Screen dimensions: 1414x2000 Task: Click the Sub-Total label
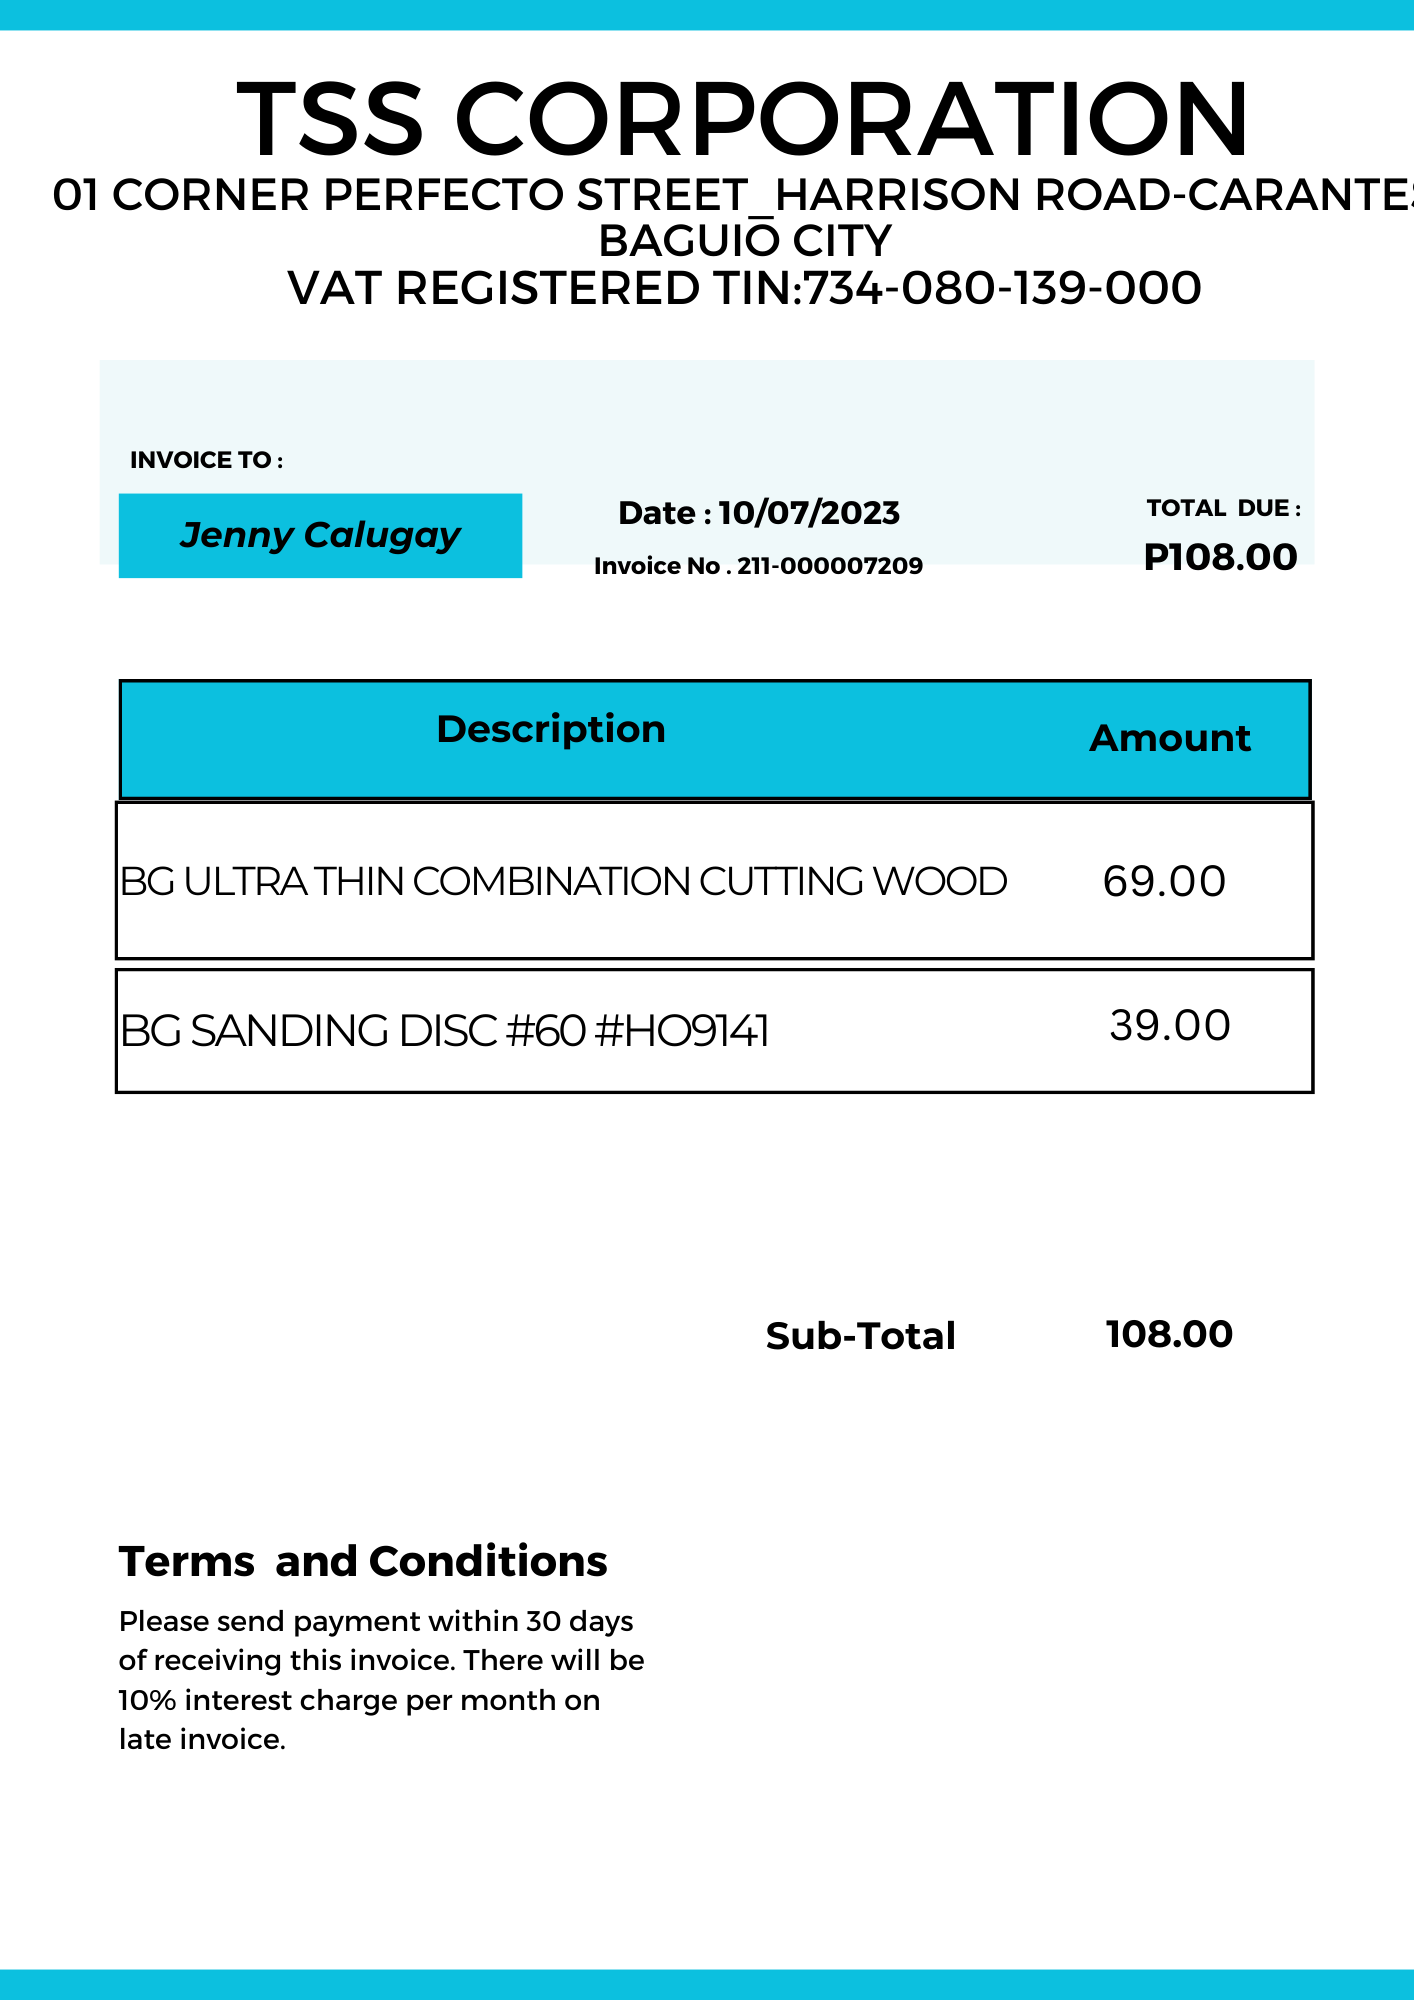pos(860,1336)
